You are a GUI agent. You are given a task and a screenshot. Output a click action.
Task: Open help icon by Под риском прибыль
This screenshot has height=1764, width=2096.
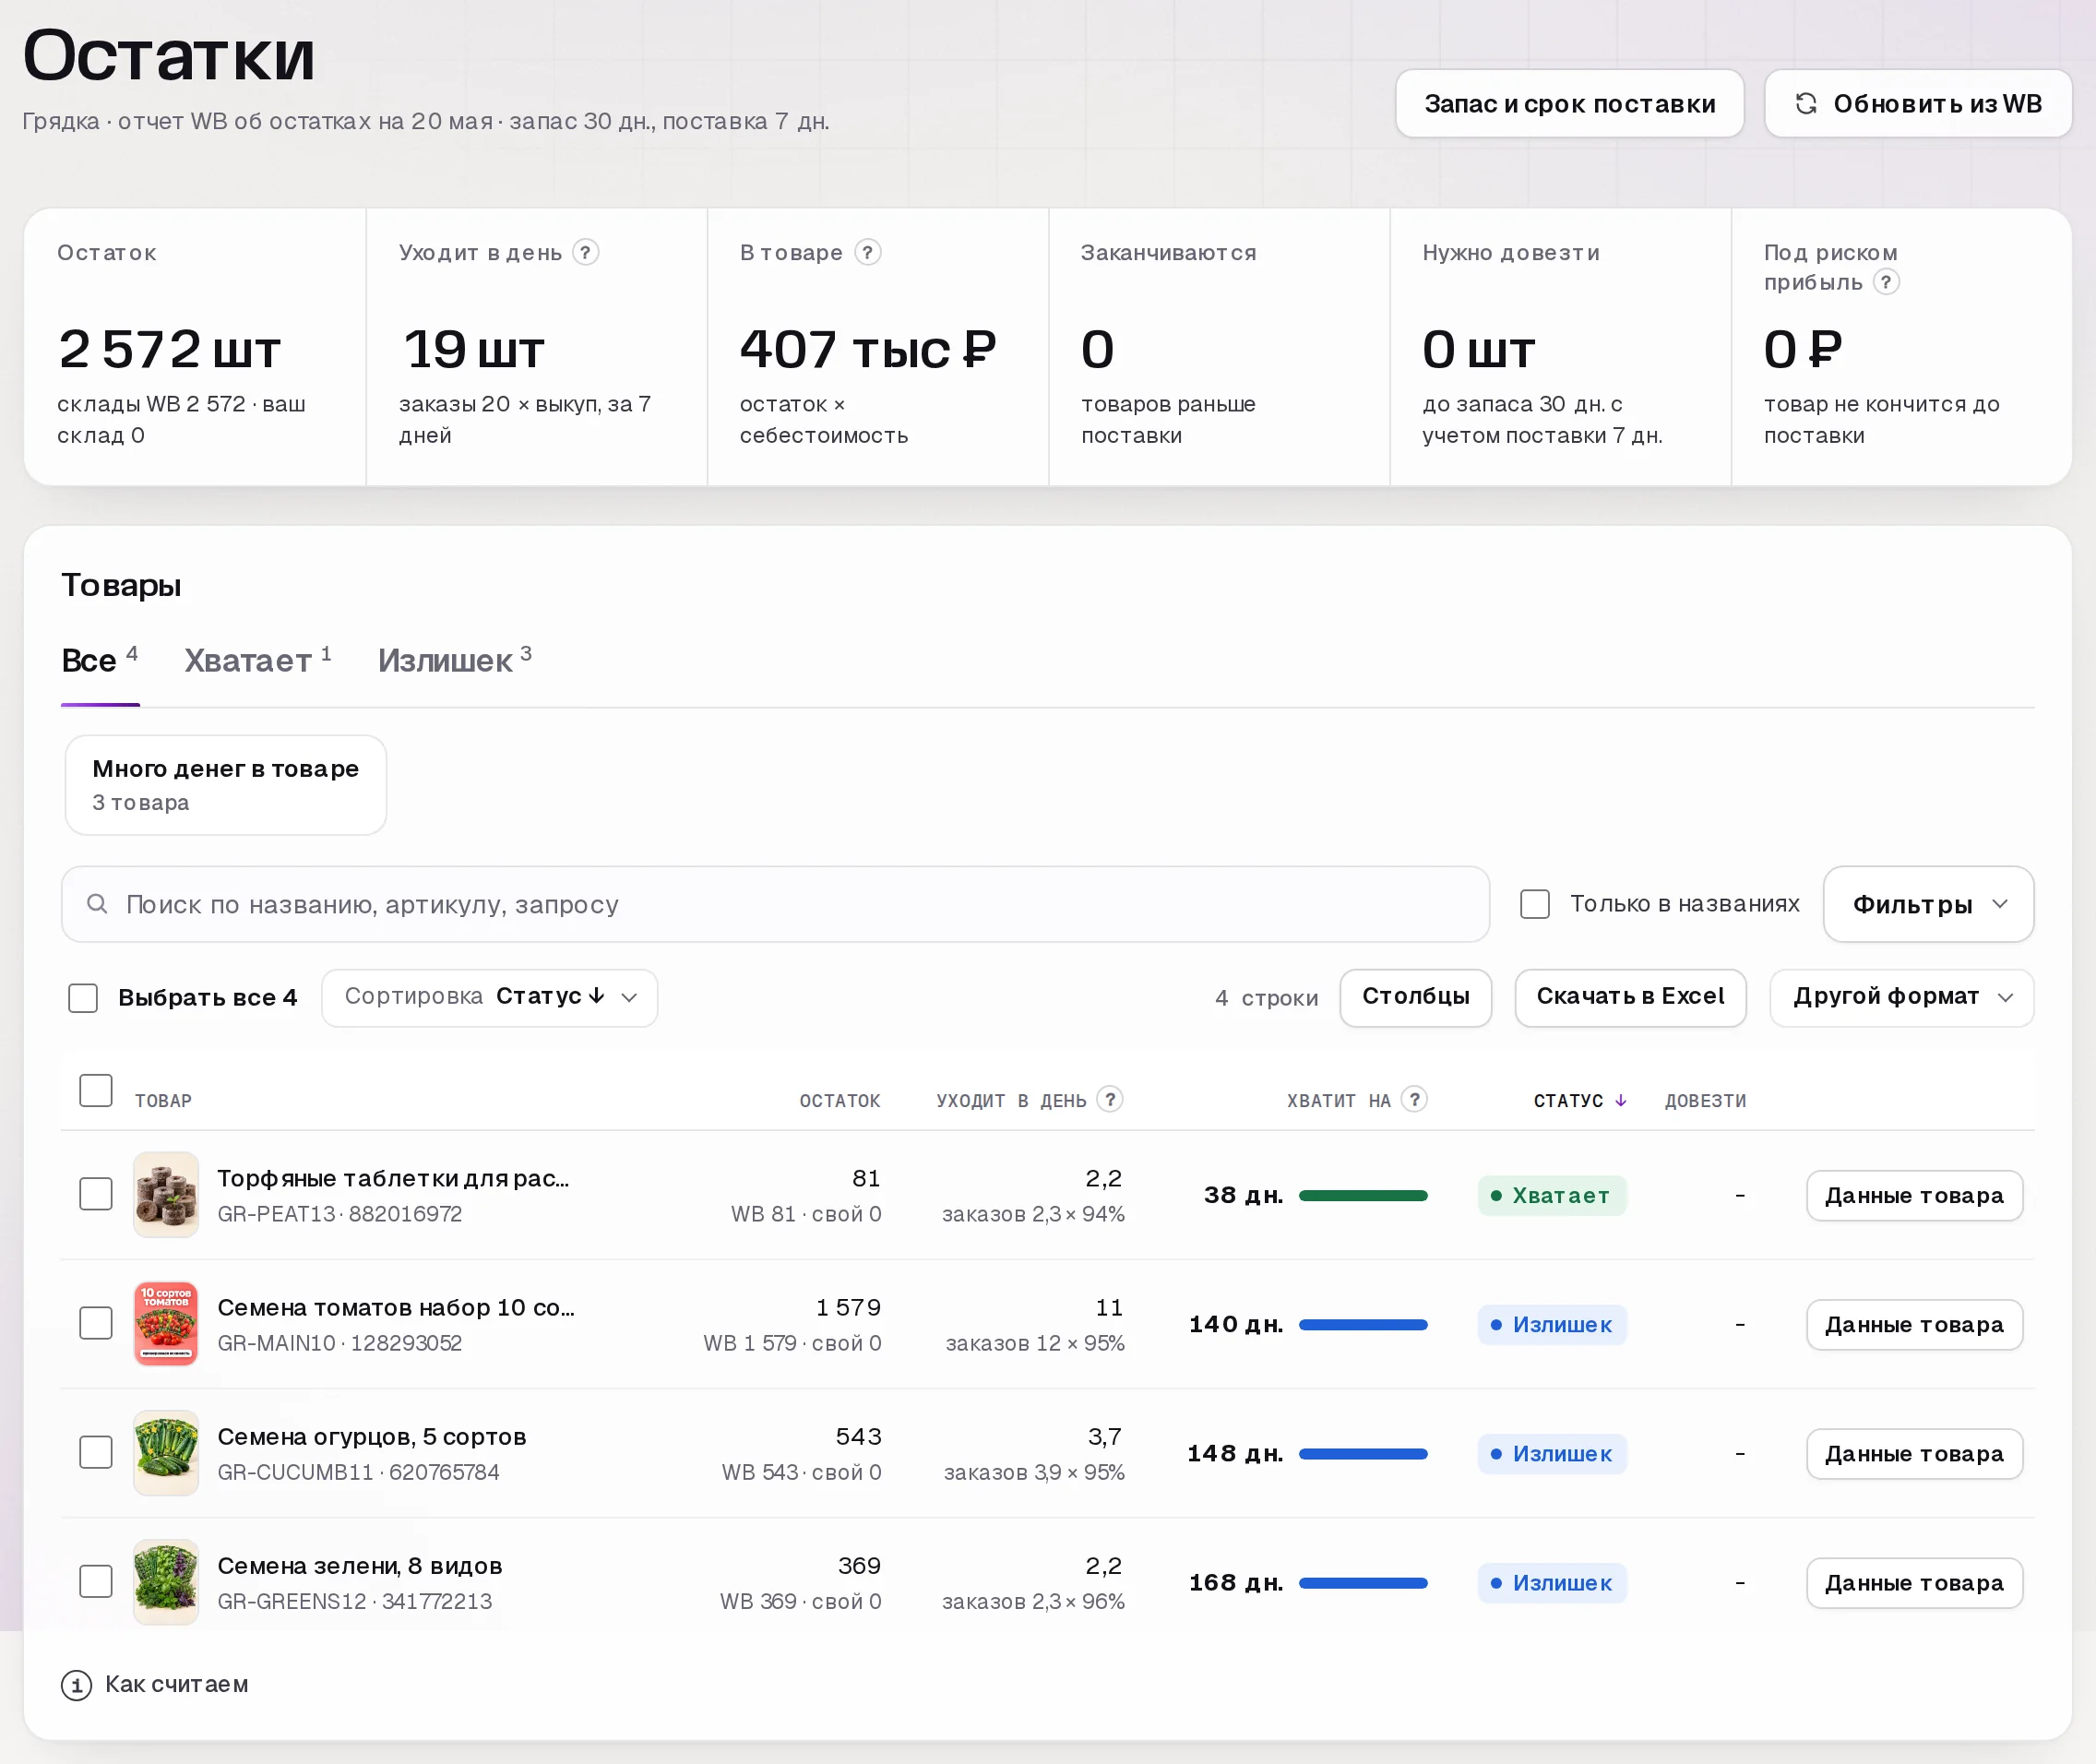point(1886,282)
